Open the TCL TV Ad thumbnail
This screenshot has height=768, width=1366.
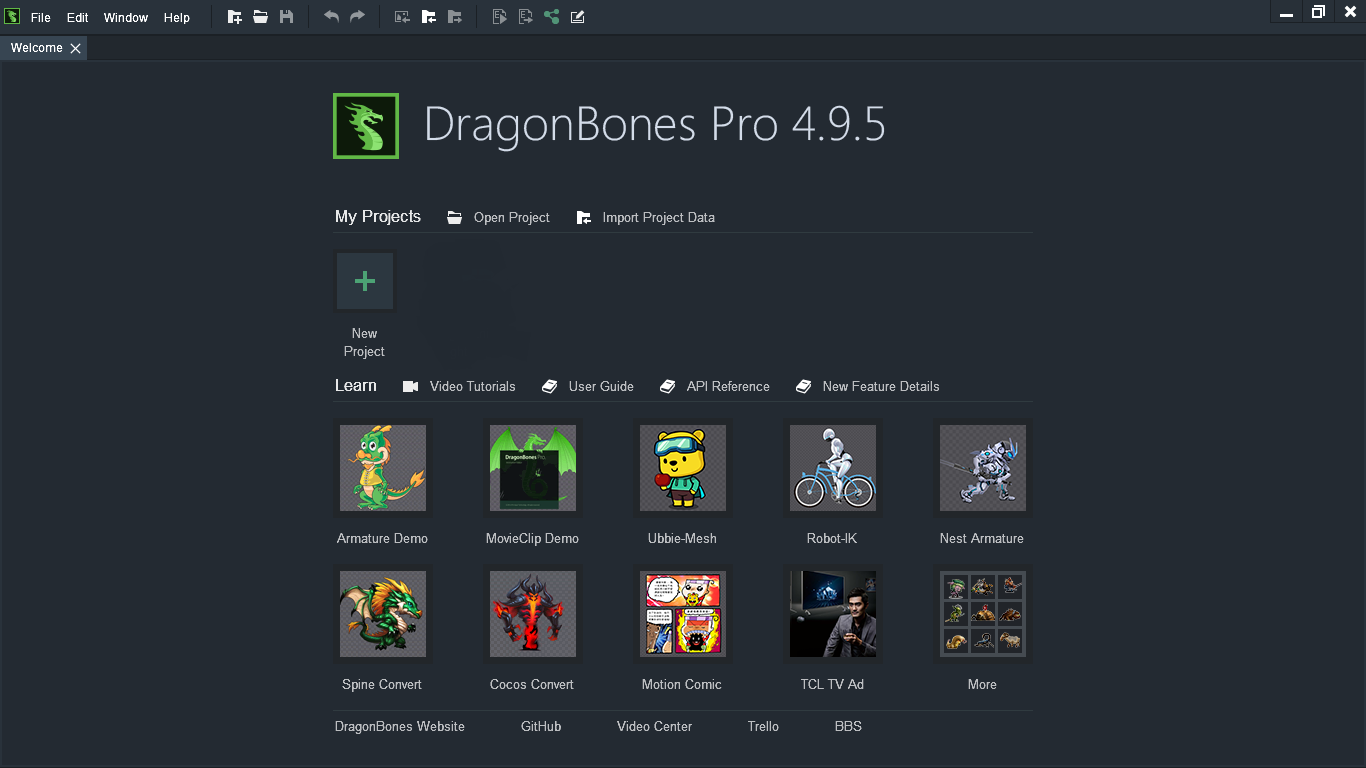coord(833,614)
